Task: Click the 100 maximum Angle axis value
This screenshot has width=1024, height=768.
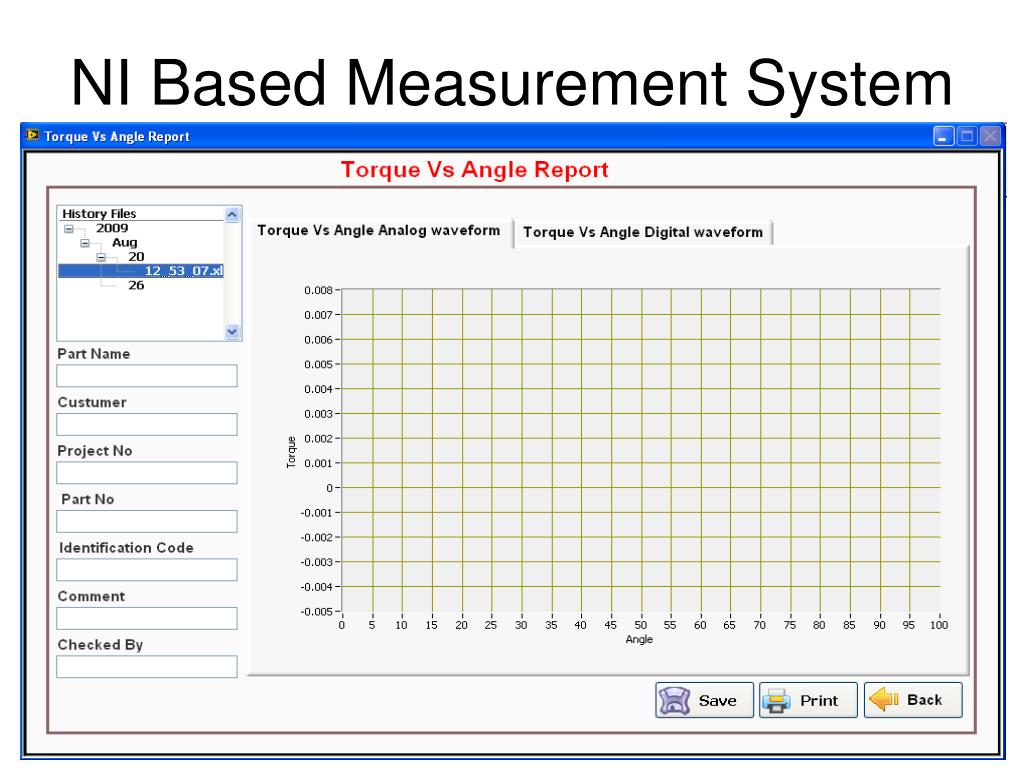Action: pos(939,625)
